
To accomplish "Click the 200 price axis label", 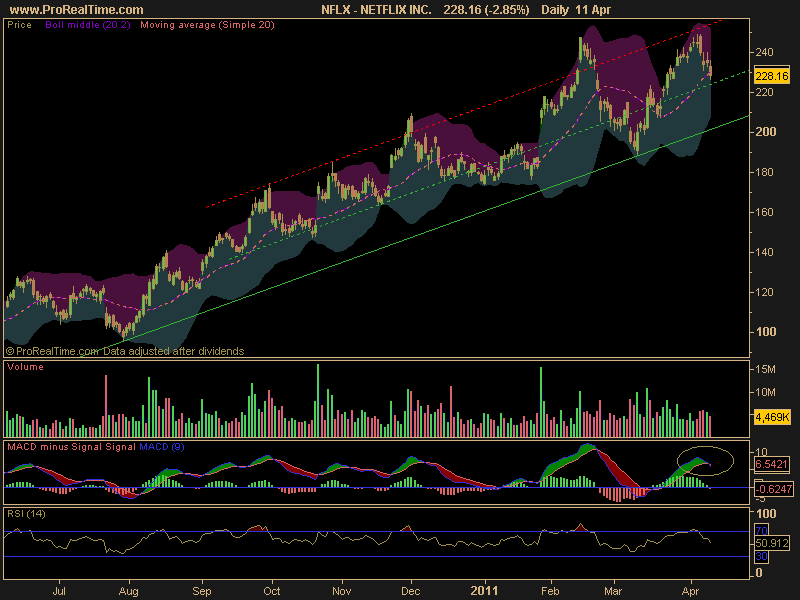I will pos(766,132).
